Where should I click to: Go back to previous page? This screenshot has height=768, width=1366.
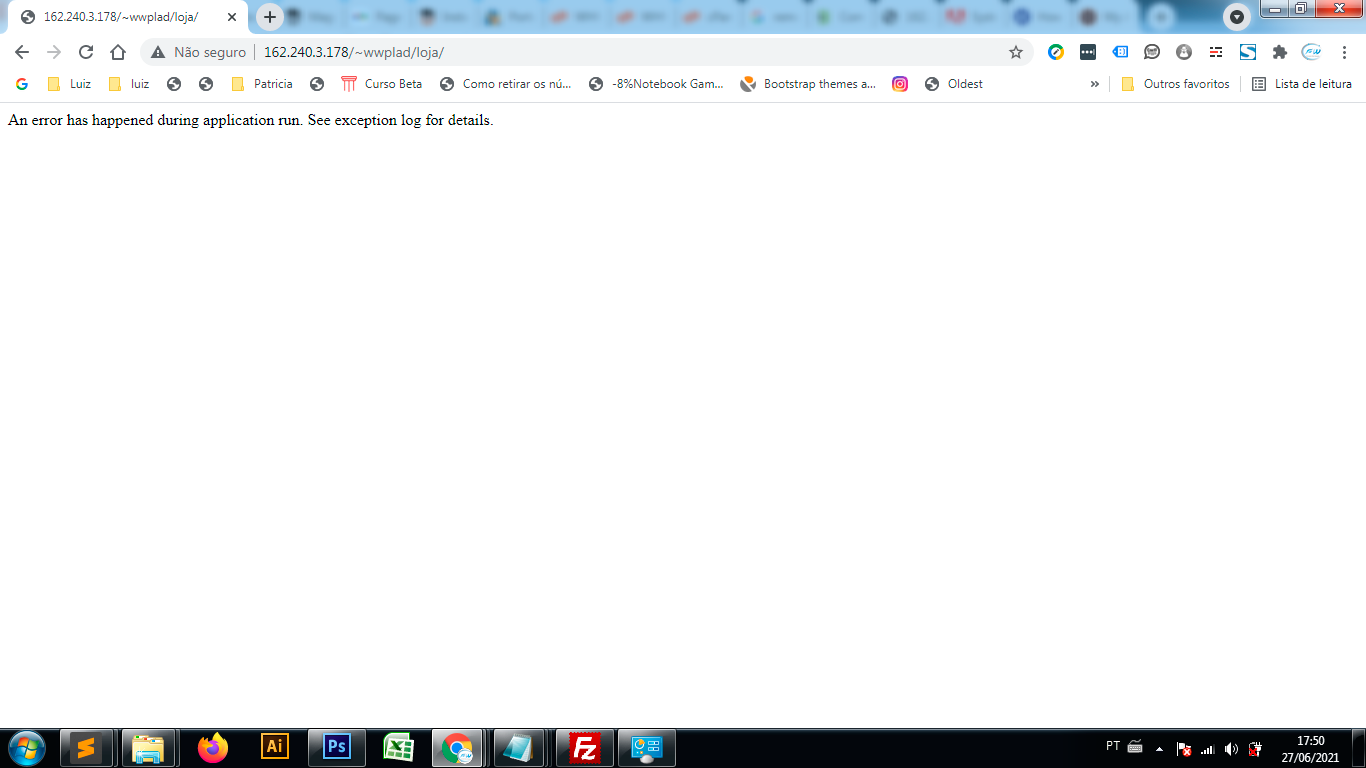[22, 52]
